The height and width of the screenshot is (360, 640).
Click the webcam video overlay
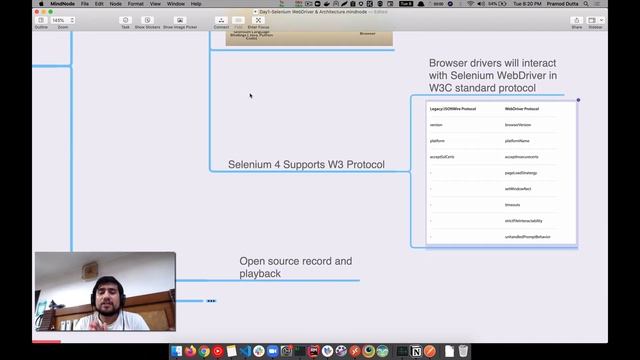pyautogui.click(x=105, y=291)
